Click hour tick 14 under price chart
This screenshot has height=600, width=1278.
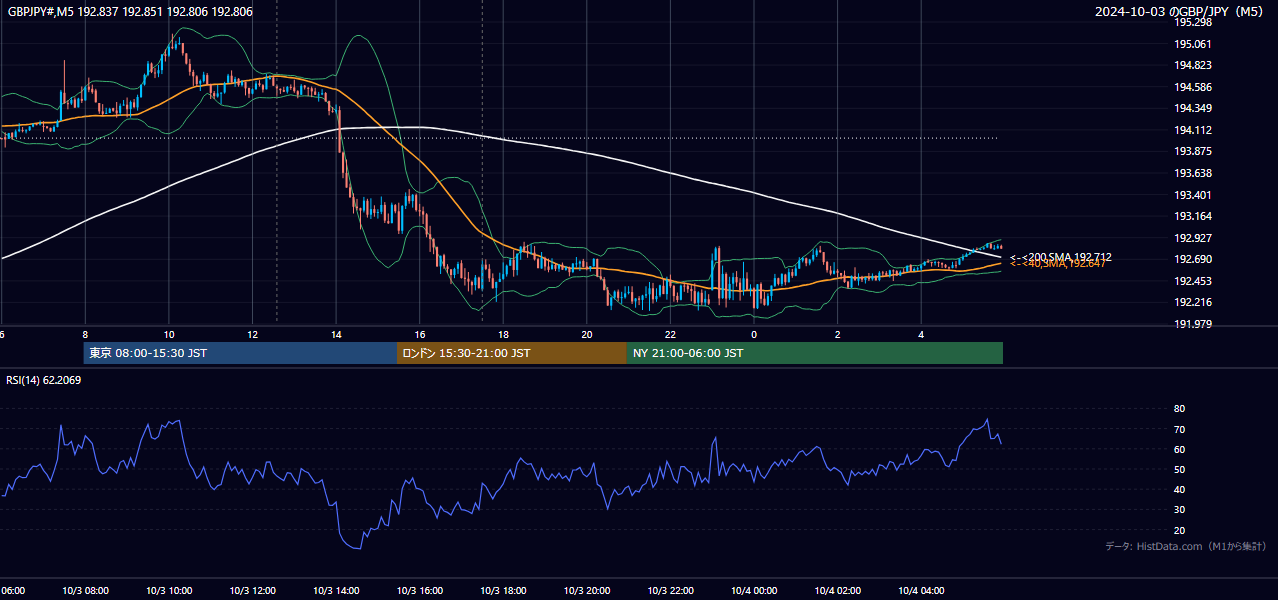pos(336,335)
